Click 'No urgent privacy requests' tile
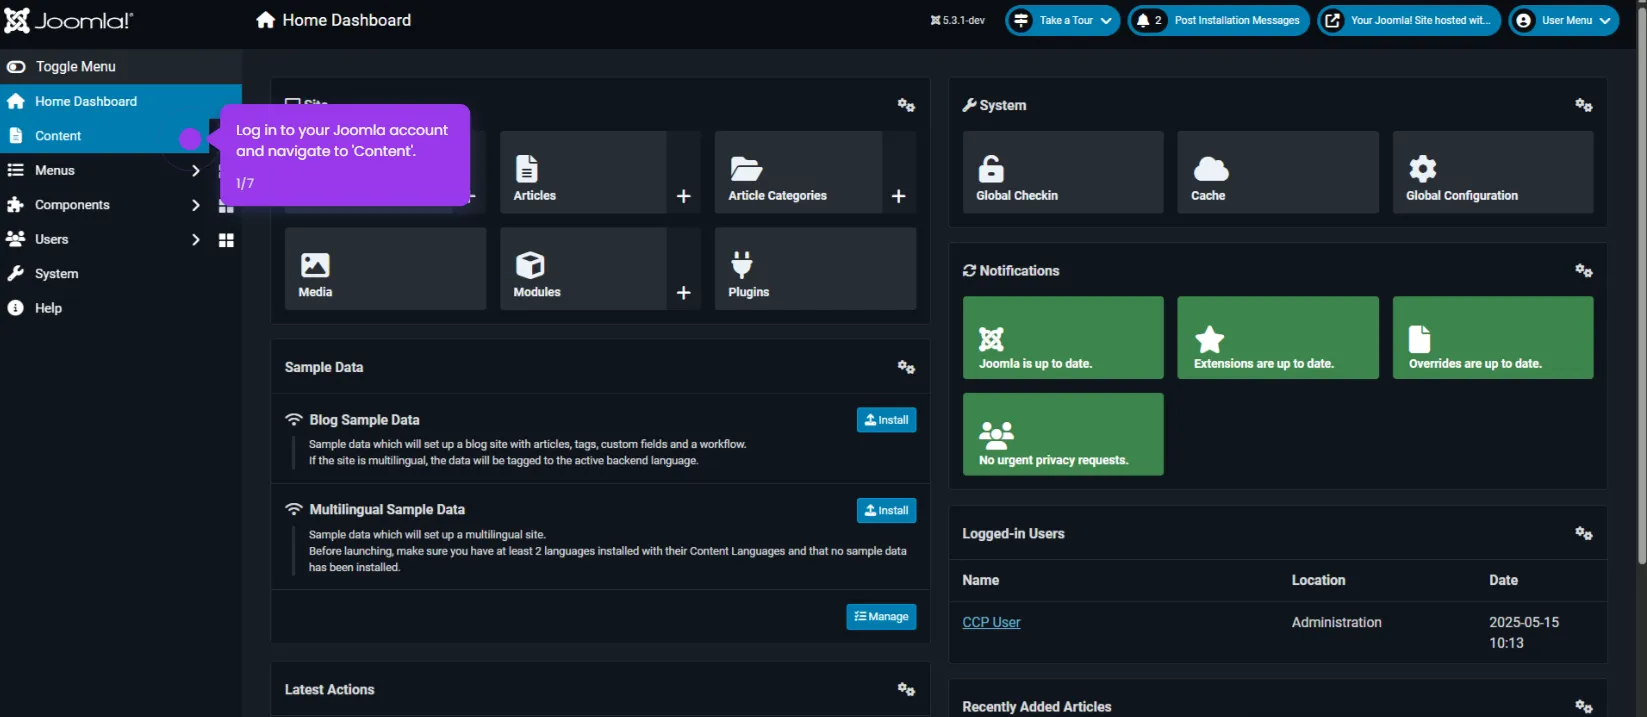The height and width of the screenshot is (717, 1647). coord(1063,434)
